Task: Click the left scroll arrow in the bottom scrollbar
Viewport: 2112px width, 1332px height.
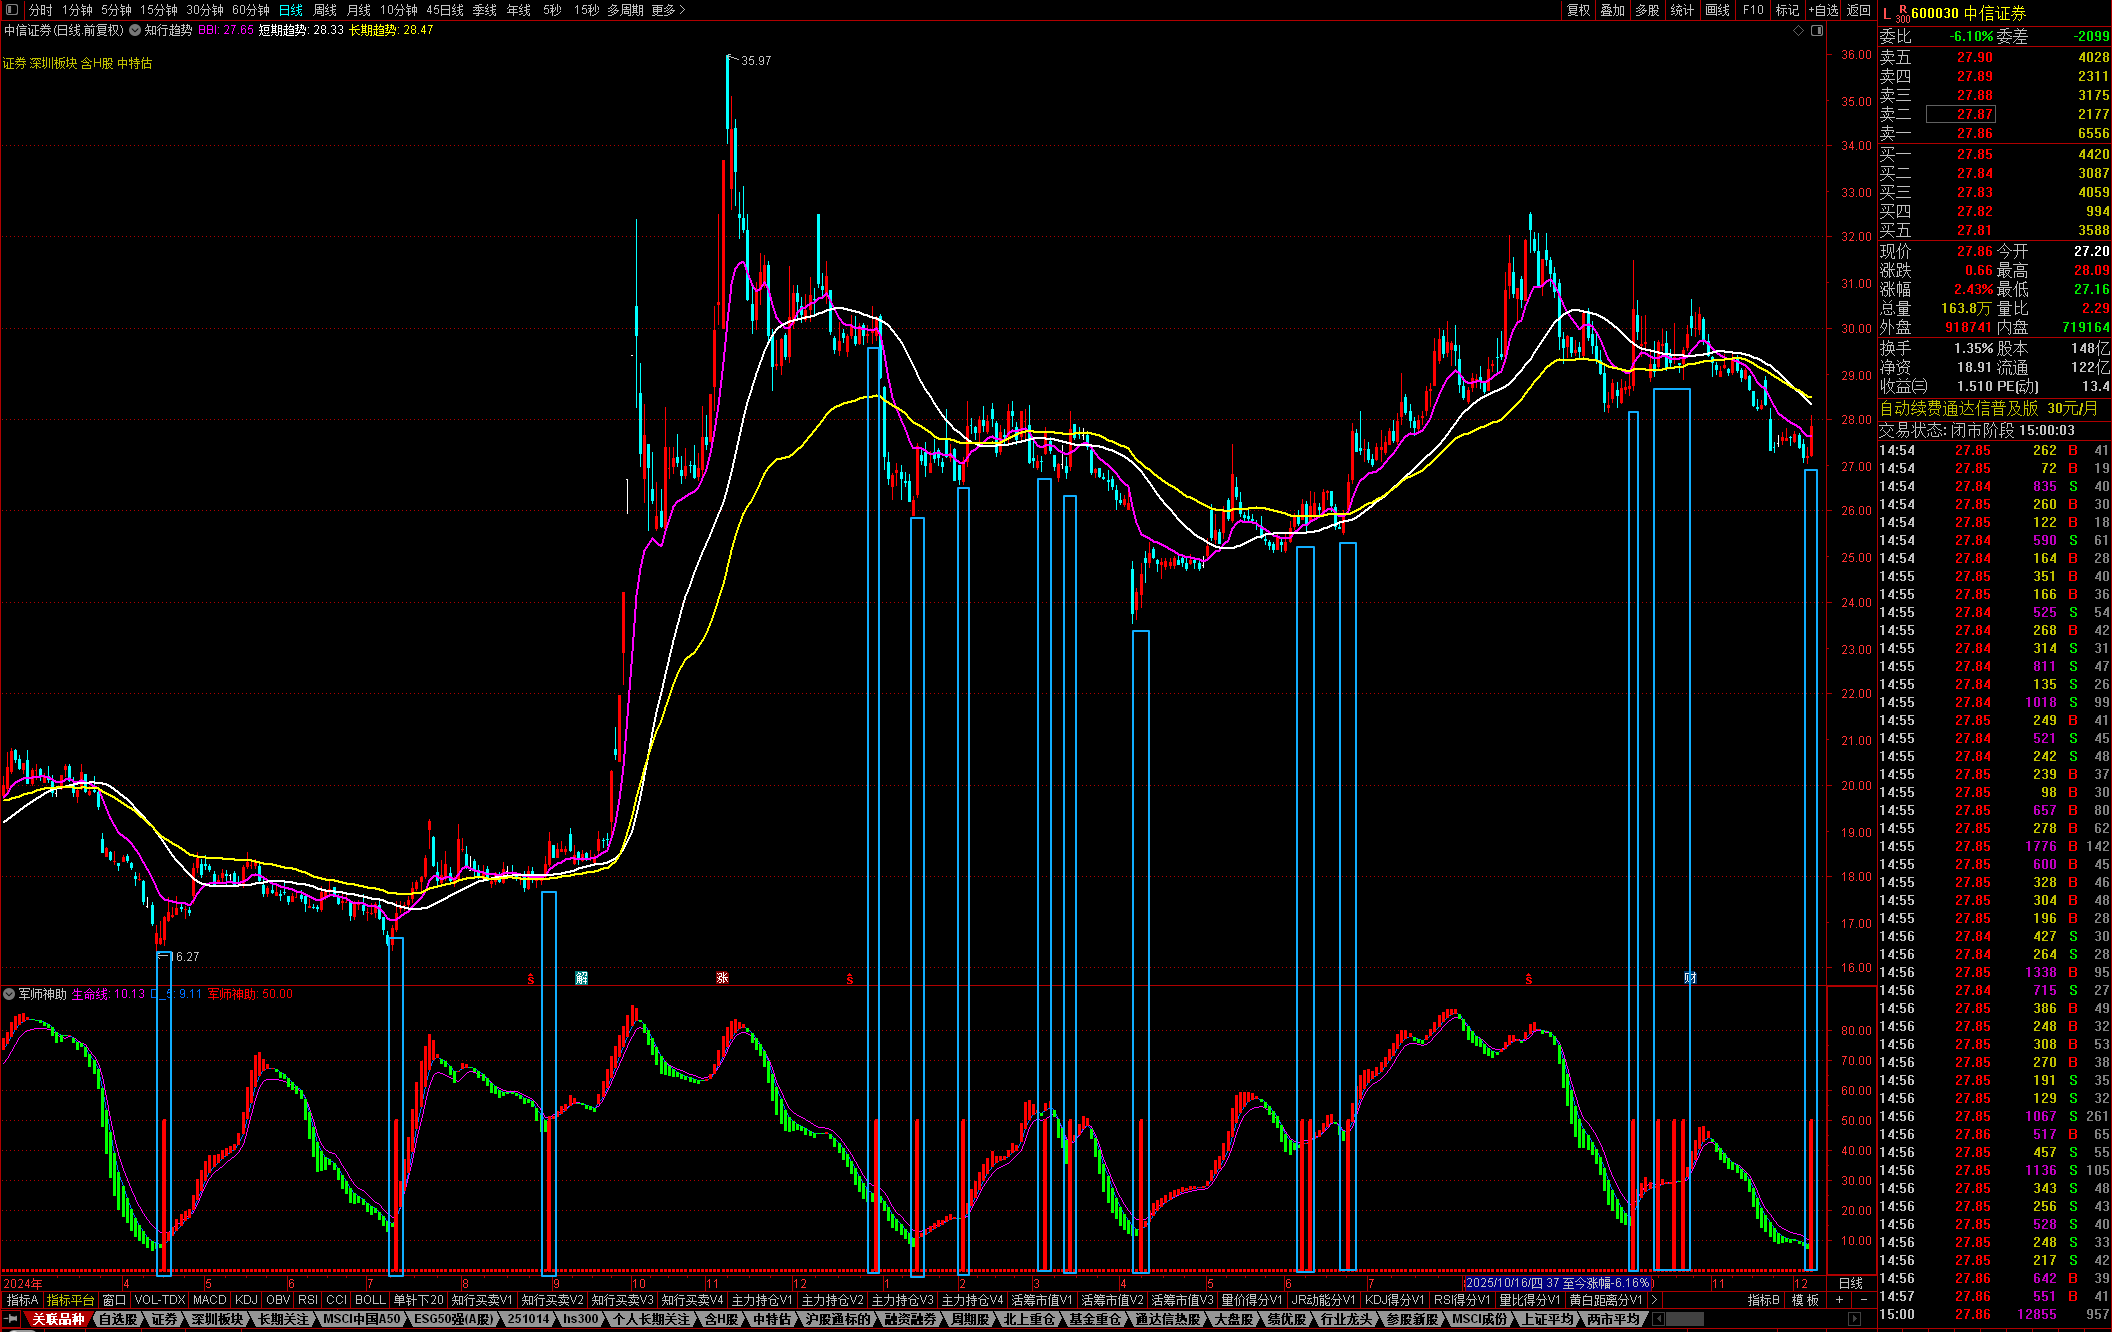Action: tap(1656, 1319)
